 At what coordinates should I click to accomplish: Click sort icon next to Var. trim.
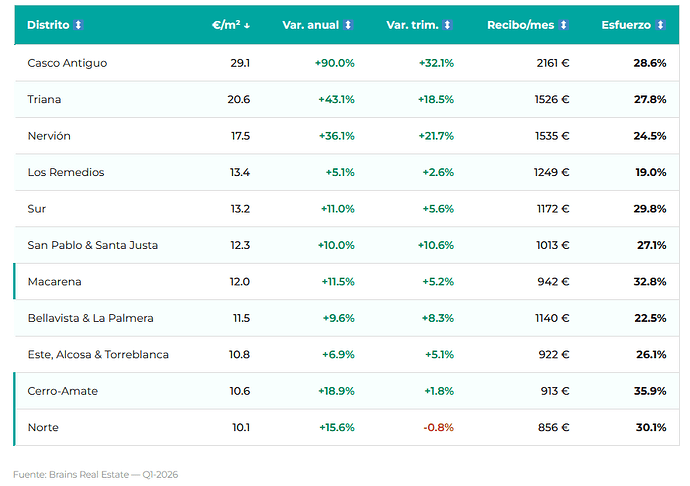(x=448, y=25)
